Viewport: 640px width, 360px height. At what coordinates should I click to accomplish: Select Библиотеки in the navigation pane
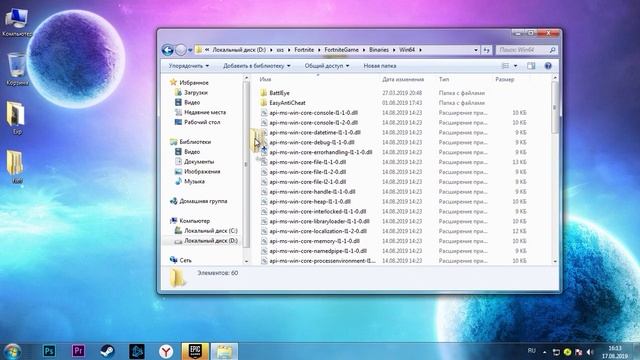pos(195,142)
